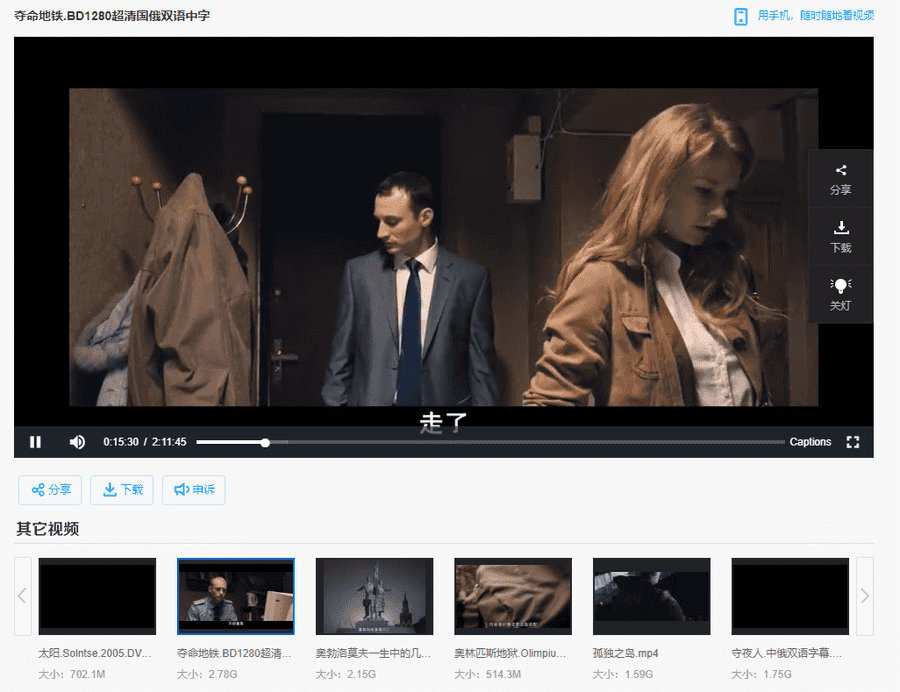Open the 夺命地铁.BD1280 video thumbnail
900x692 pixels.
[236, 596]
